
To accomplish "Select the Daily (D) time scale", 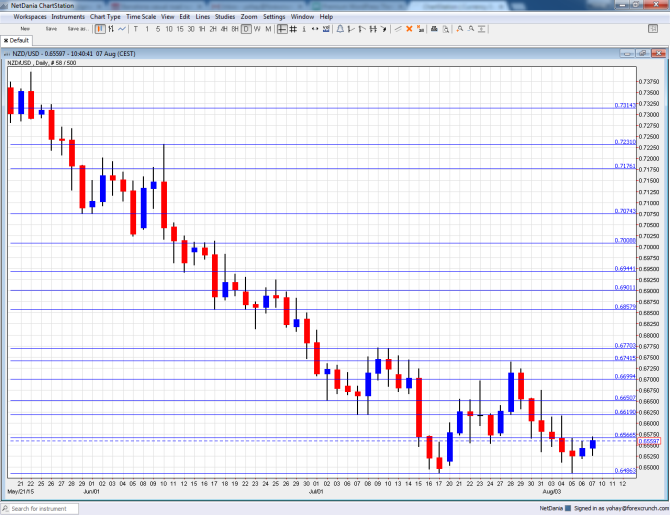I will click(246, 29).
